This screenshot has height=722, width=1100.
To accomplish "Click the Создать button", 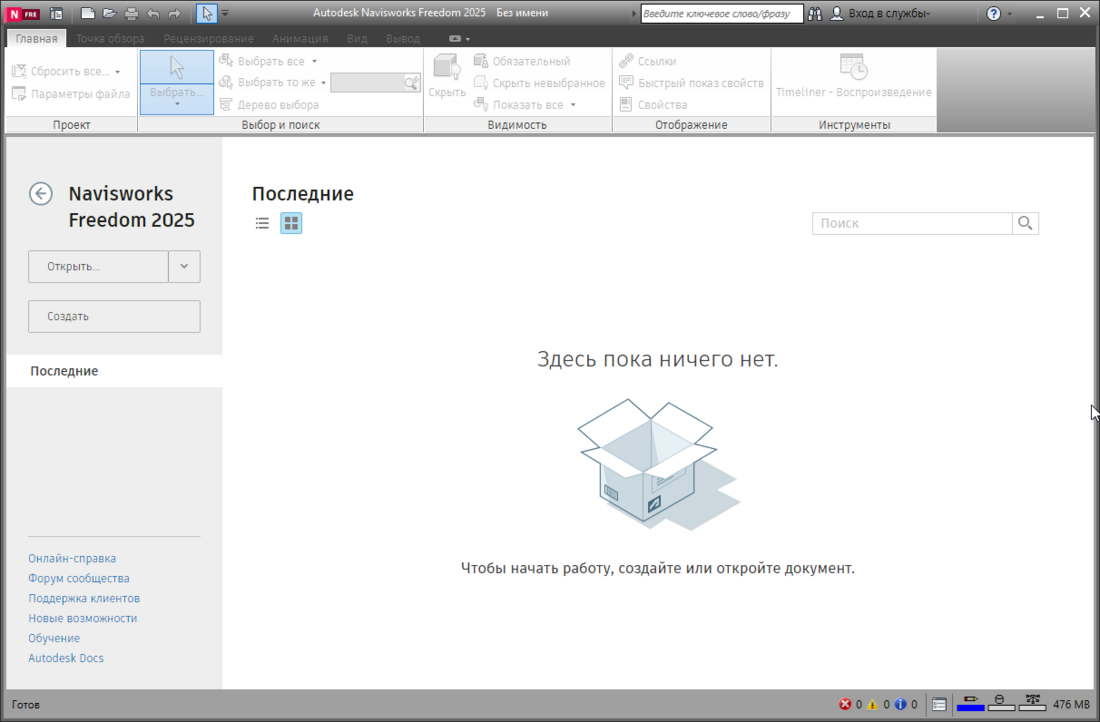I will pyautogui.click(x=114, y=316).
